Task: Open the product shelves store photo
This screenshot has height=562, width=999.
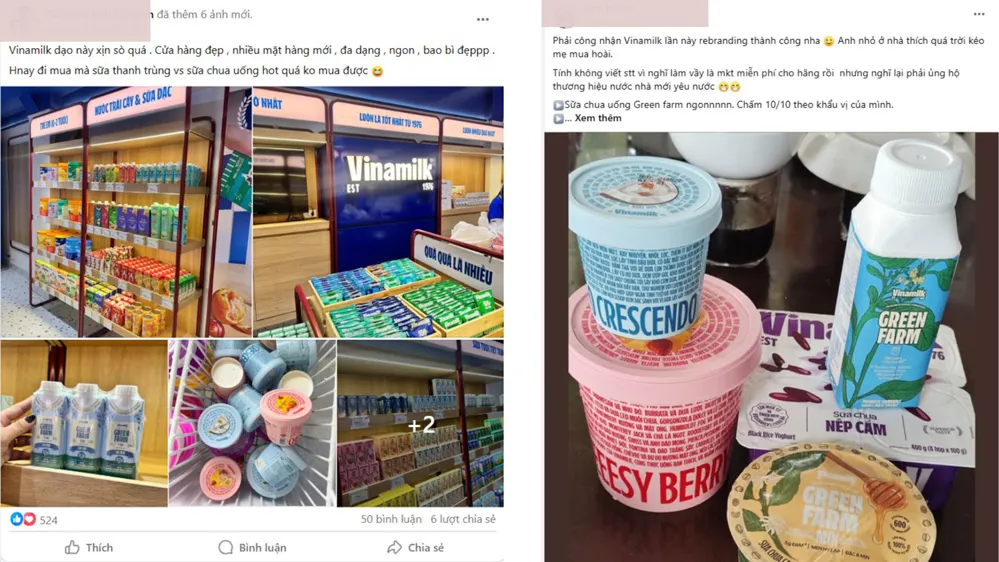Action: pyautogui.click(x=126, y=212)
